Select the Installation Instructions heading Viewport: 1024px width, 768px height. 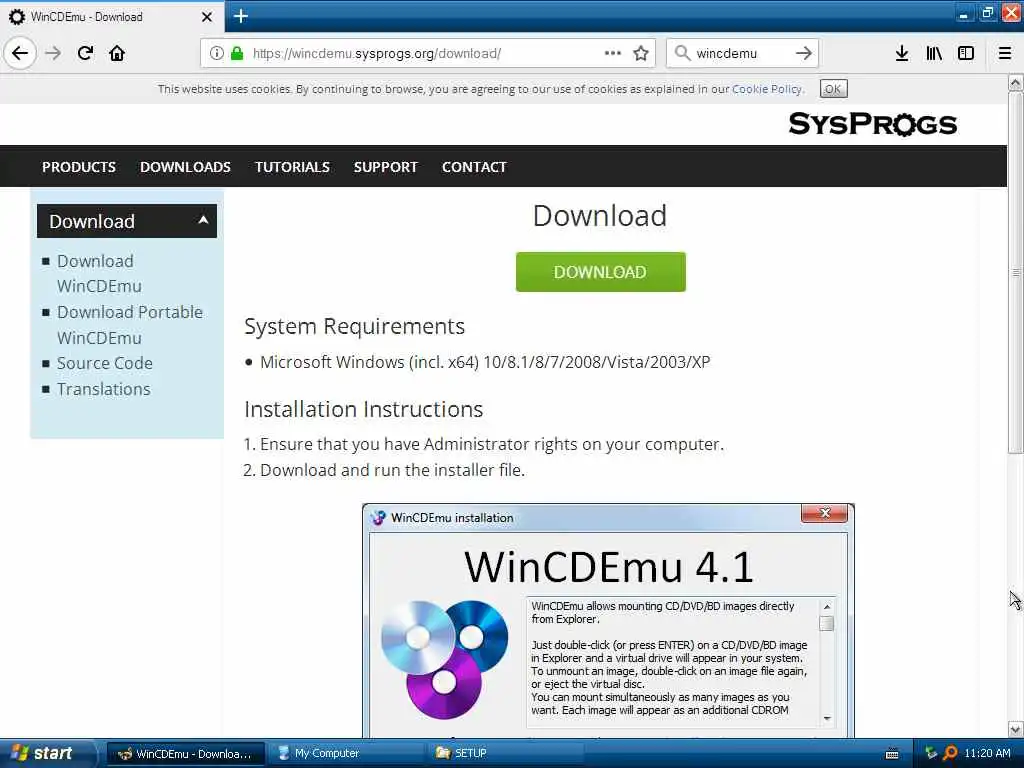364,409
